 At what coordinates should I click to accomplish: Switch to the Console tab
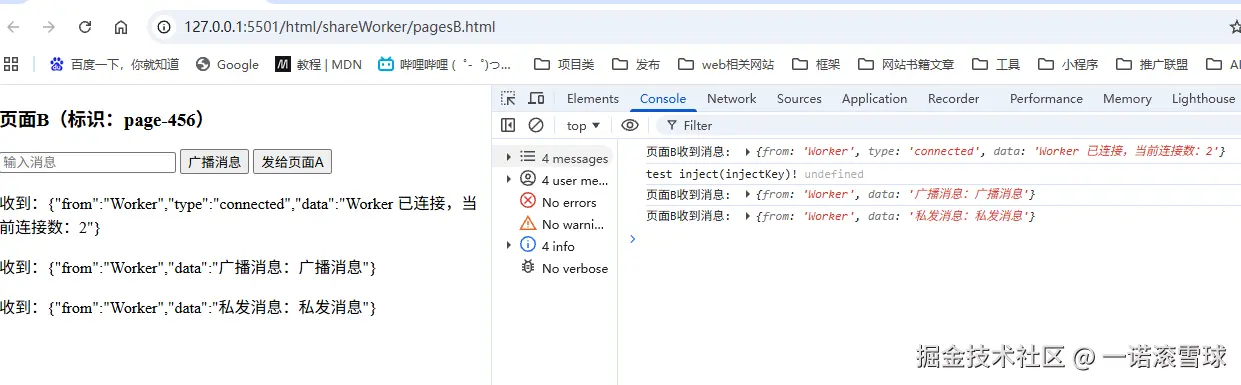click(663, 98)
